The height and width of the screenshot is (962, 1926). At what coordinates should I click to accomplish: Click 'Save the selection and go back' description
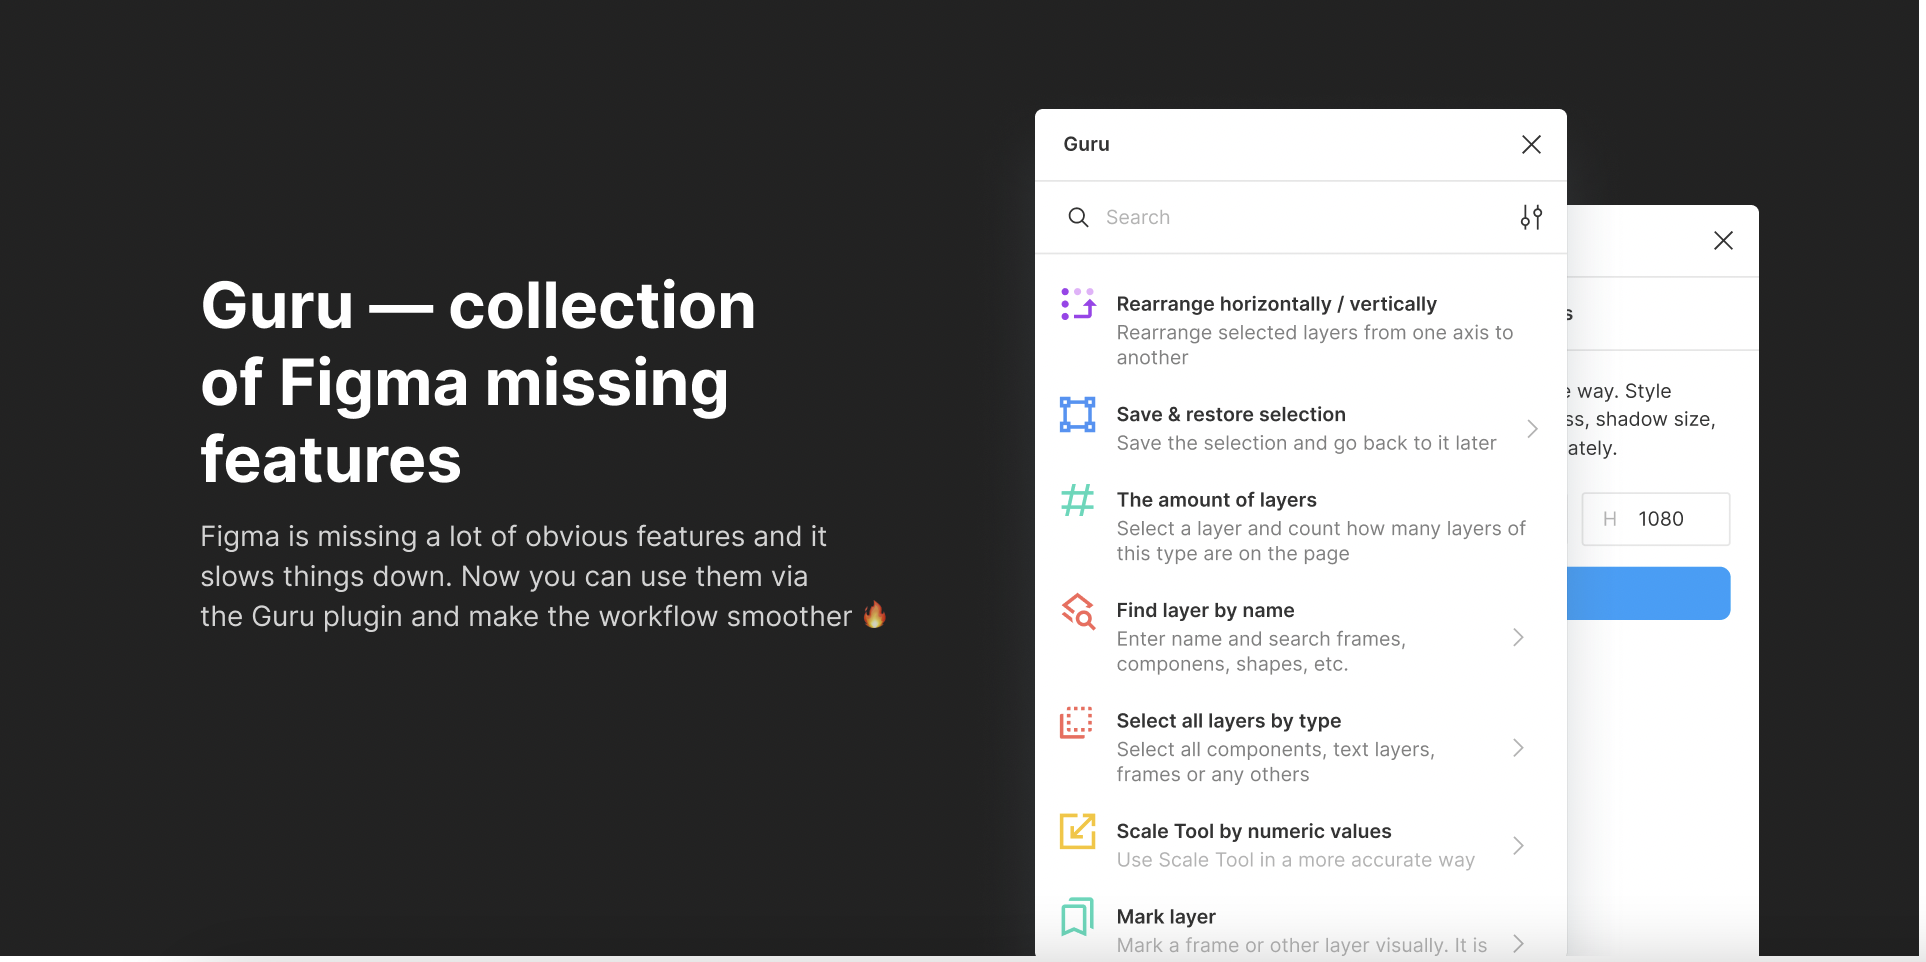pos(1306,443)
